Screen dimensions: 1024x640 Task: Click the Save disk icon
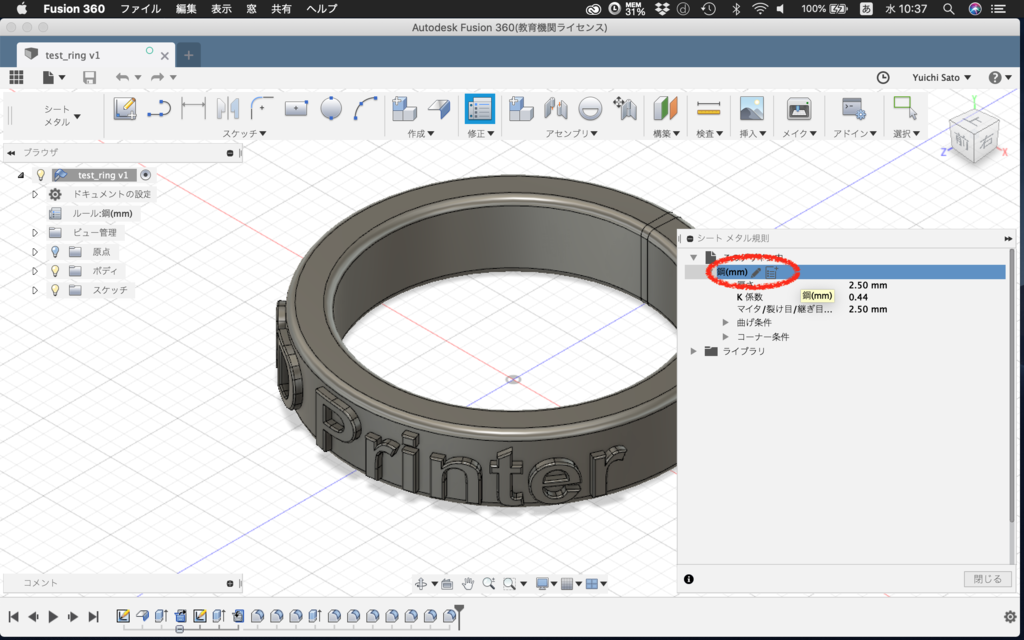pyautogui.click(x=89, y=77)
